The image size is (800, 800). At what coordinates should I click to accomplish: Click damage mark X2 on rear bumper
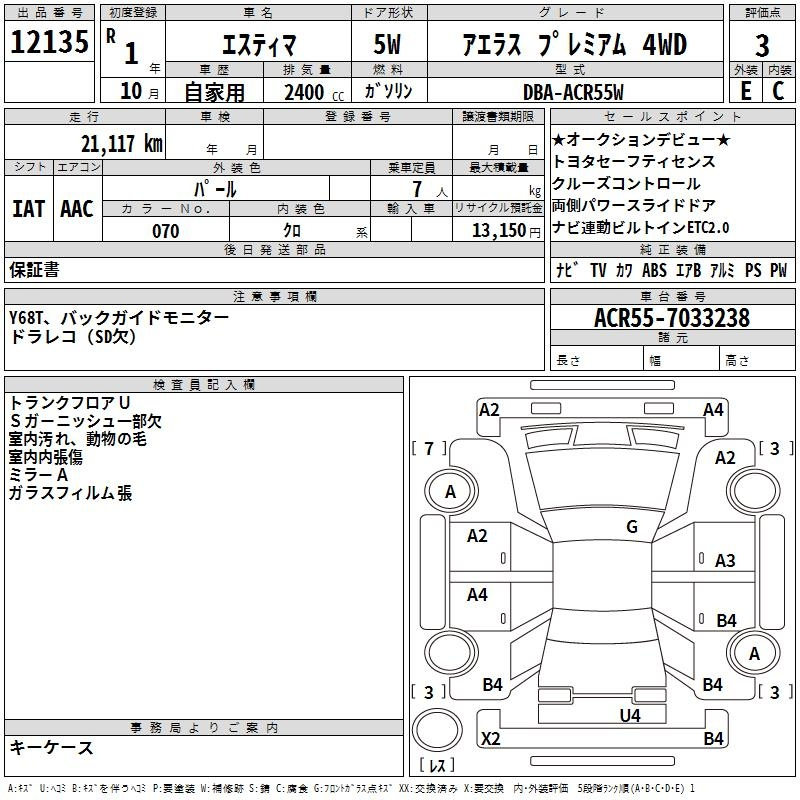click(x=490, y=738)
